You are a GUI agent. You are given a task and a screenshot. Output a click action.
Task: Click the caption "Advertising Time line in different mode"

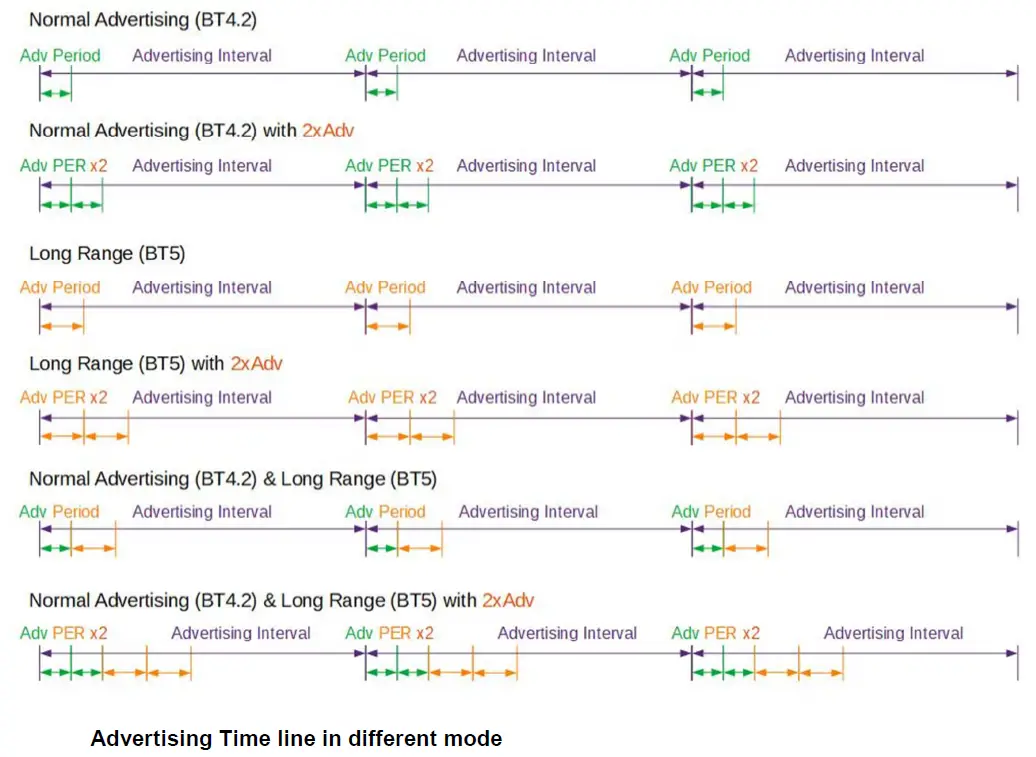296,739
